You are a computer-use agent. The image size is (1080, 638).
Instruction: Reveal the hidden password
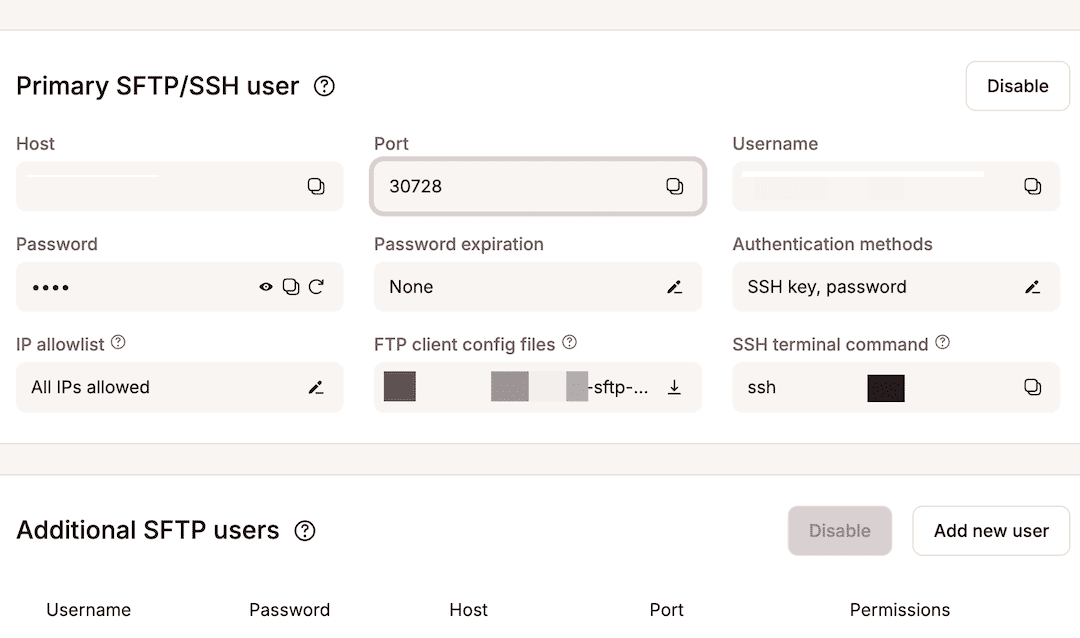[x=266, y=287]
